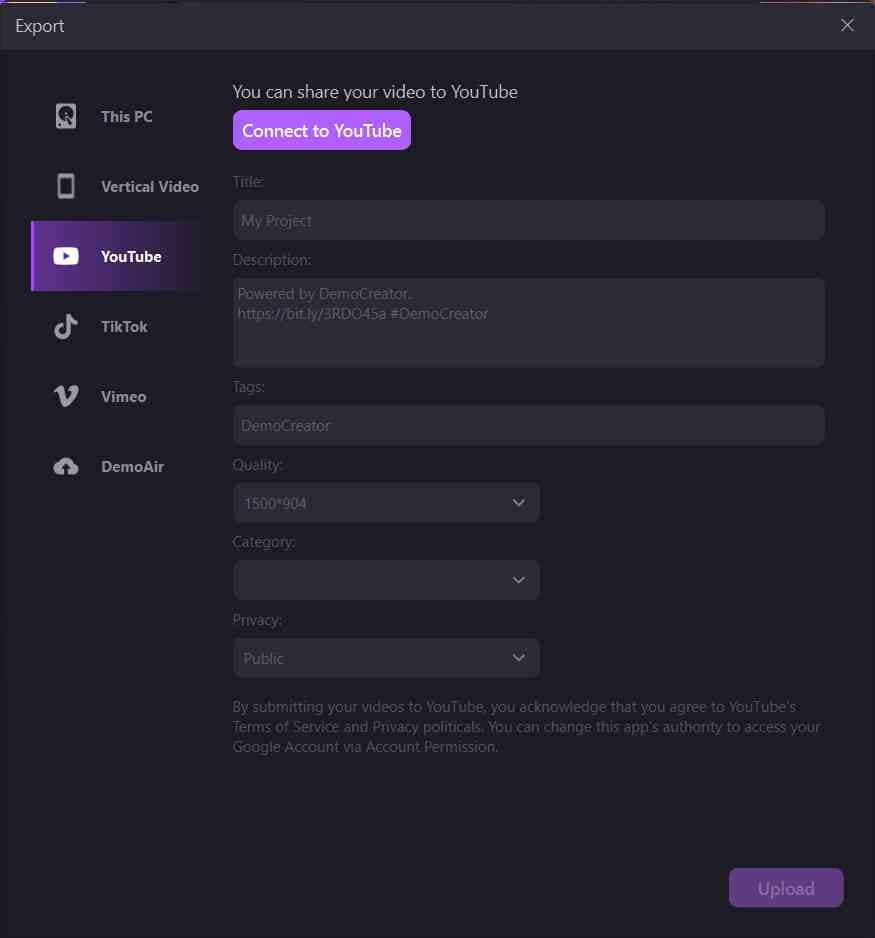875x938 pixels.
Task: Expand the empty Category dropdown
Action: (x=386, y=580)
